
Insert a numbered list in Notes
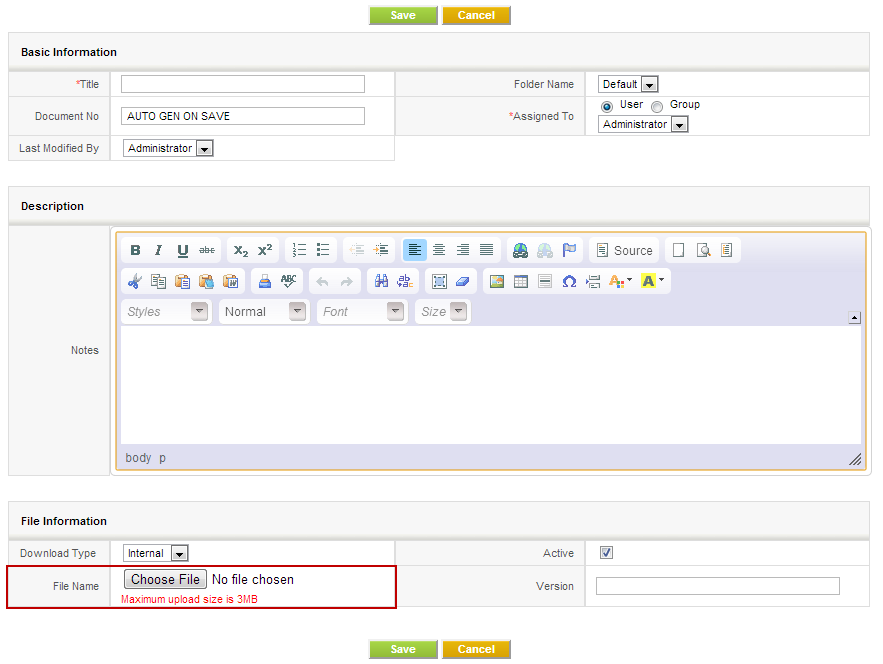(x=299, y=250)
